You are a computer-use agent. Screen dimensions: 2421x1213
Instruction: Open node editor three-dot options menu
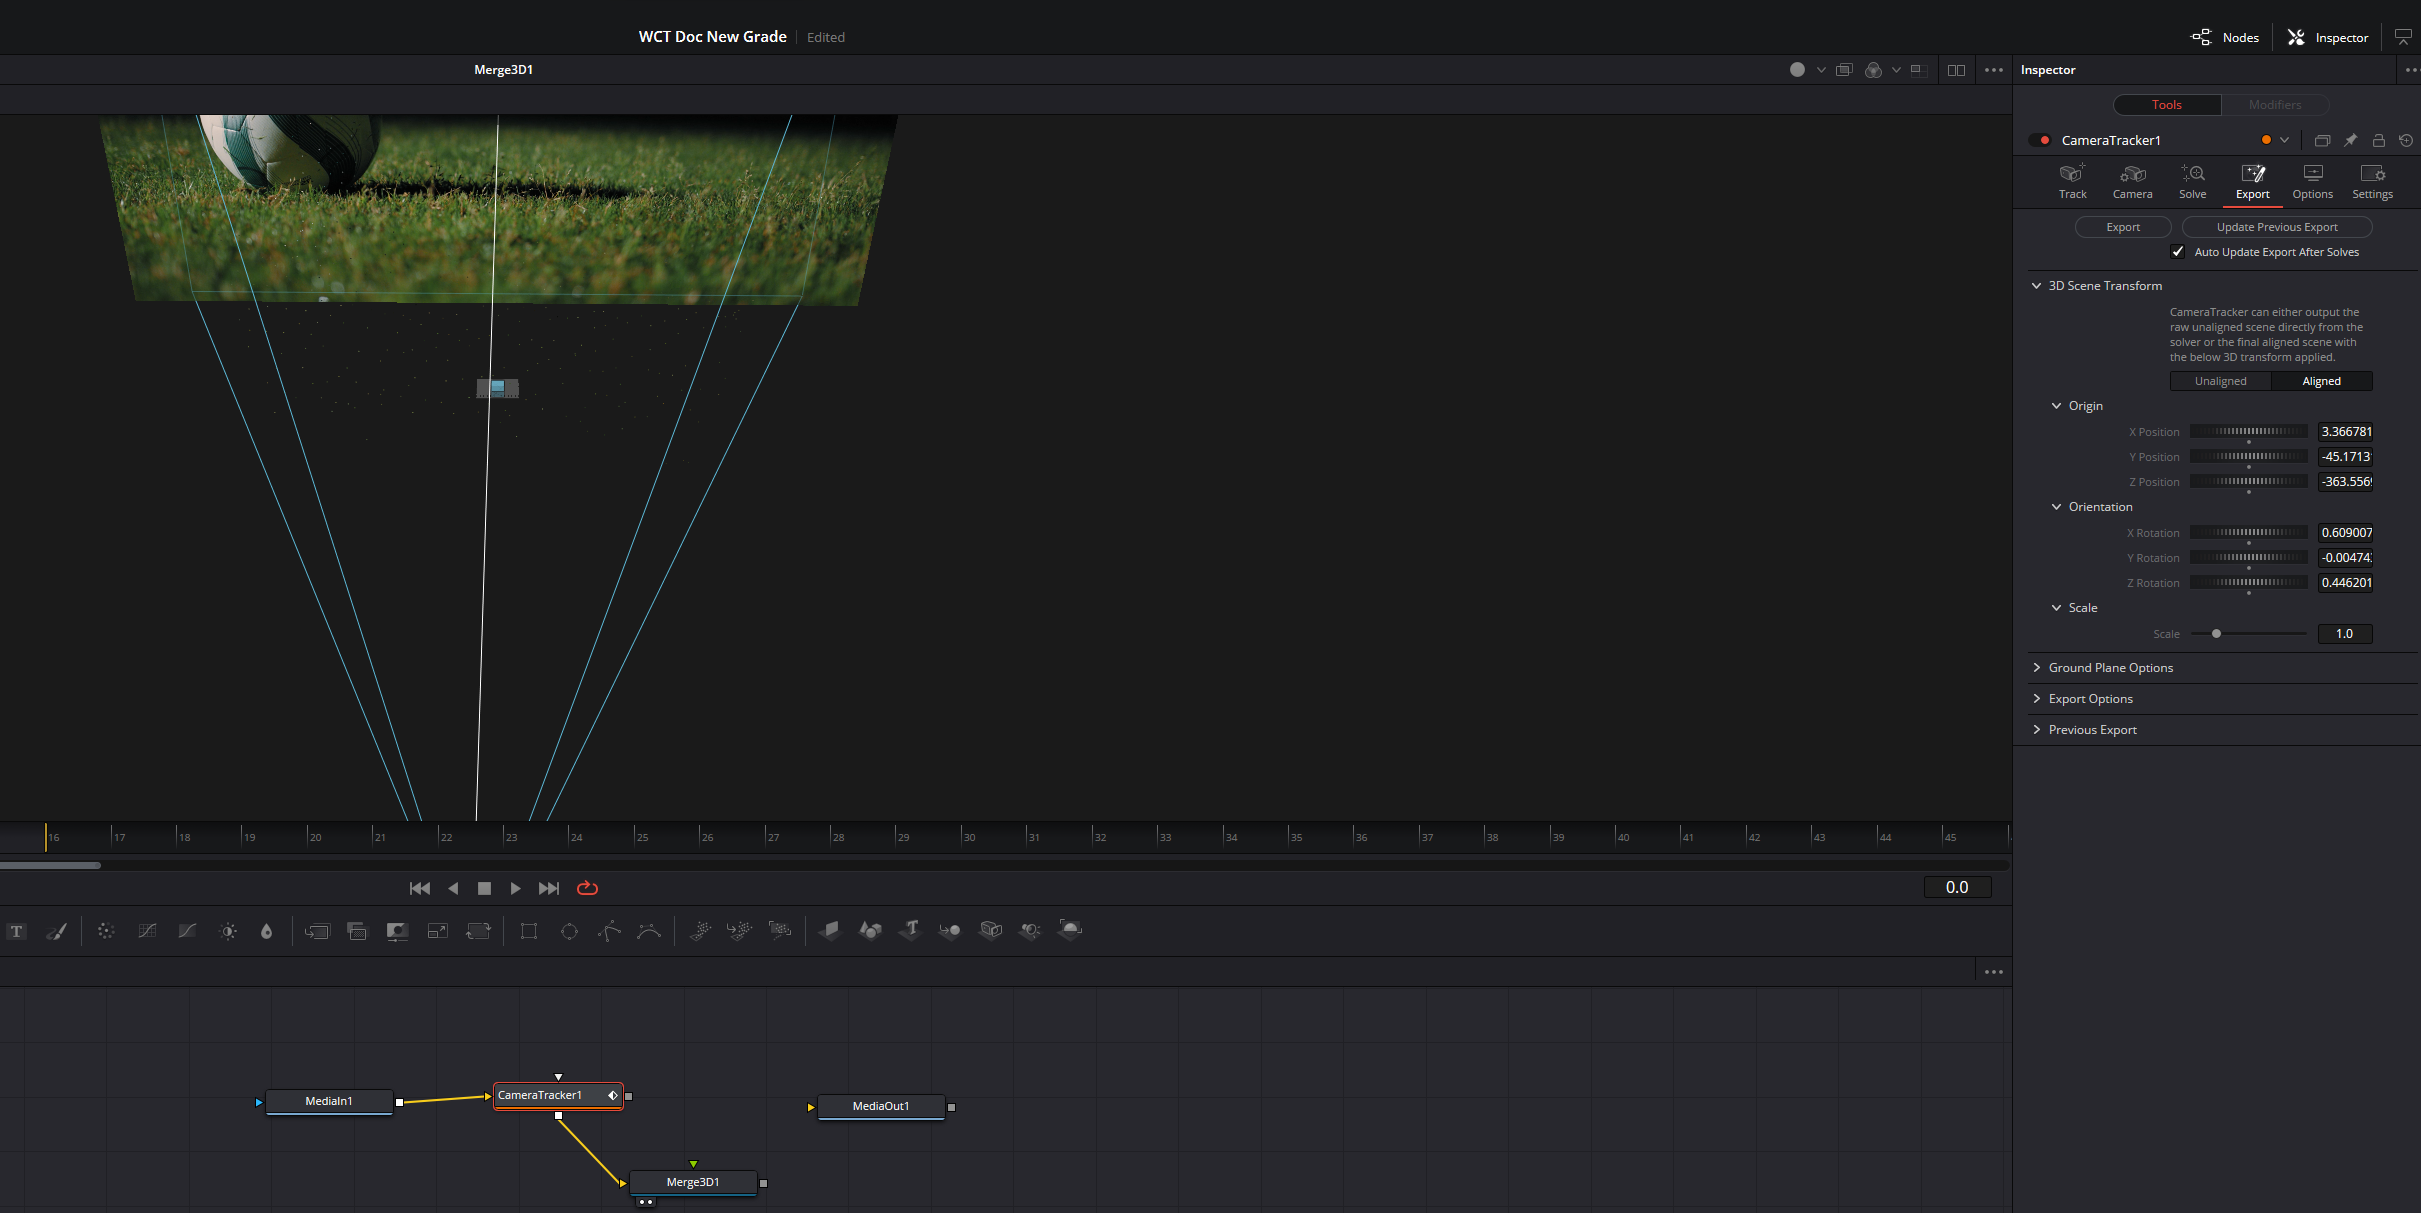(x=1994, y=972)
